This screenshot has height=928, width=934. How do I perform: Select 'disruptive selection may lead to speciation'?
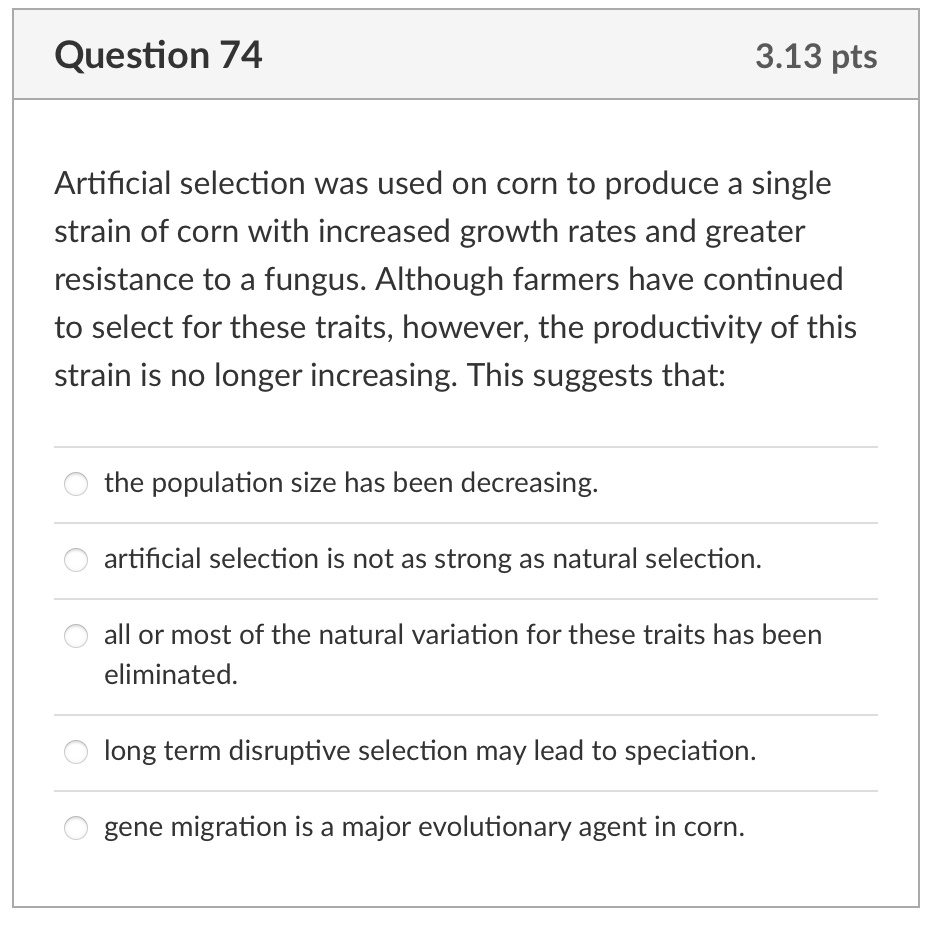click(75, 752)
